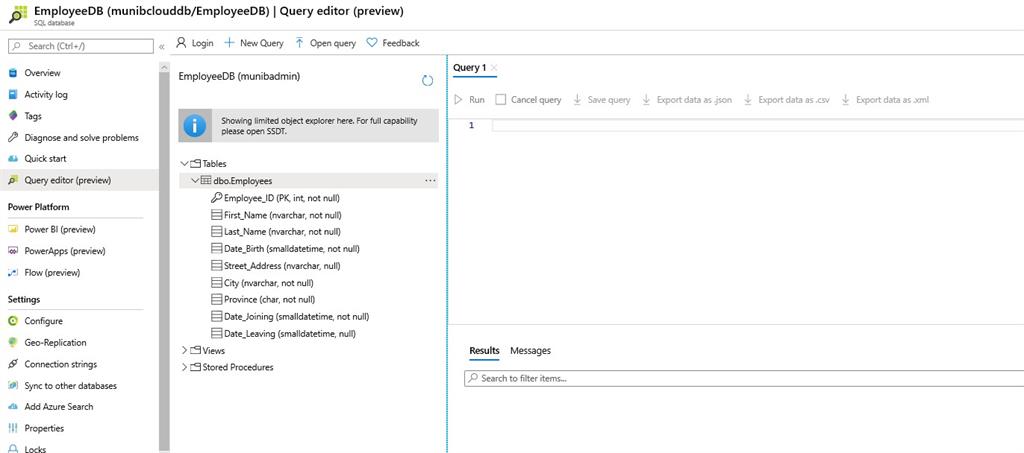
Task: Expand the Views folder
Action: [184, 351]
